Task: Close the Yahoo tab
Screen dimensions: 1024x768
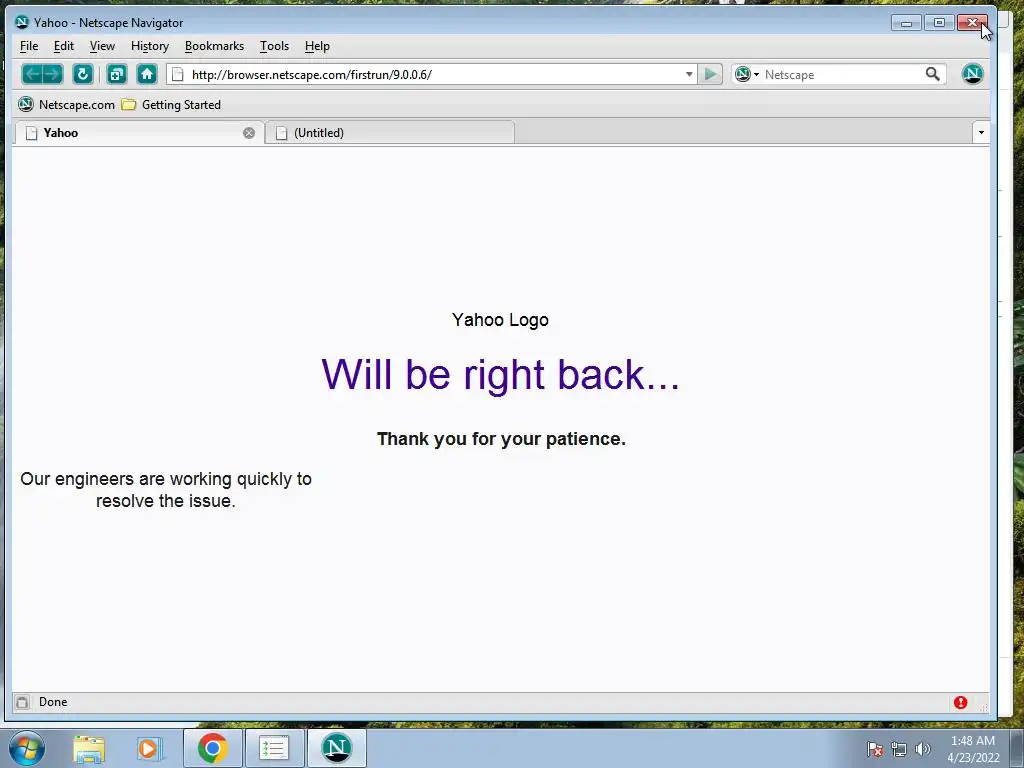Action: (249, 133)
